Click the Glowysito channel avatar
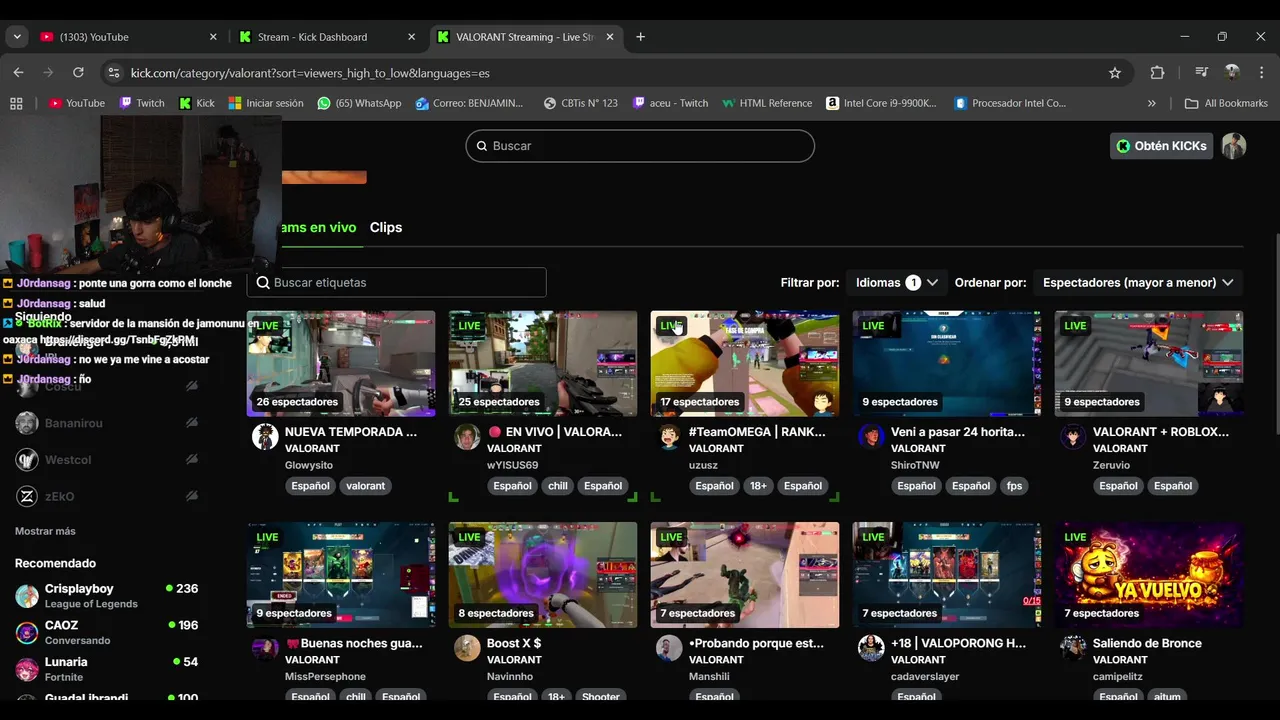Screen dimensions: 1280x720 (x=265, y=436)
